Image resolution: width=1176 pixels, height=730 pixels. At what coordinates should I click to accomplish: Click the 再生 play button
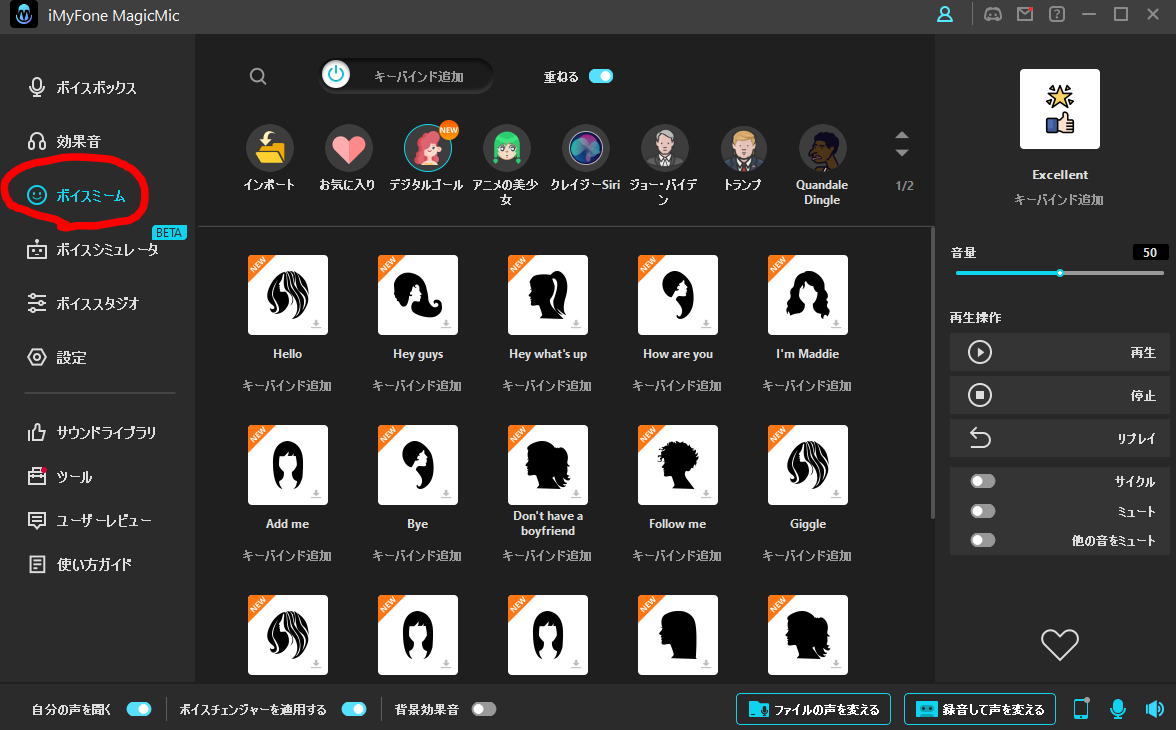click(x=1060, y=352)
